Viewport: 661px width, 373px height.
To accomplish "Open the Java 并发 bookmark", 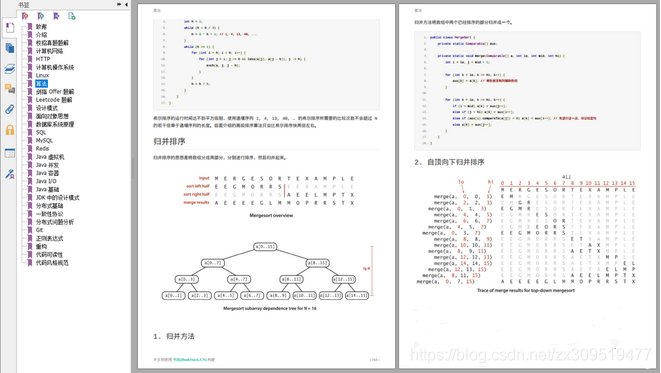I will (47, 165).
